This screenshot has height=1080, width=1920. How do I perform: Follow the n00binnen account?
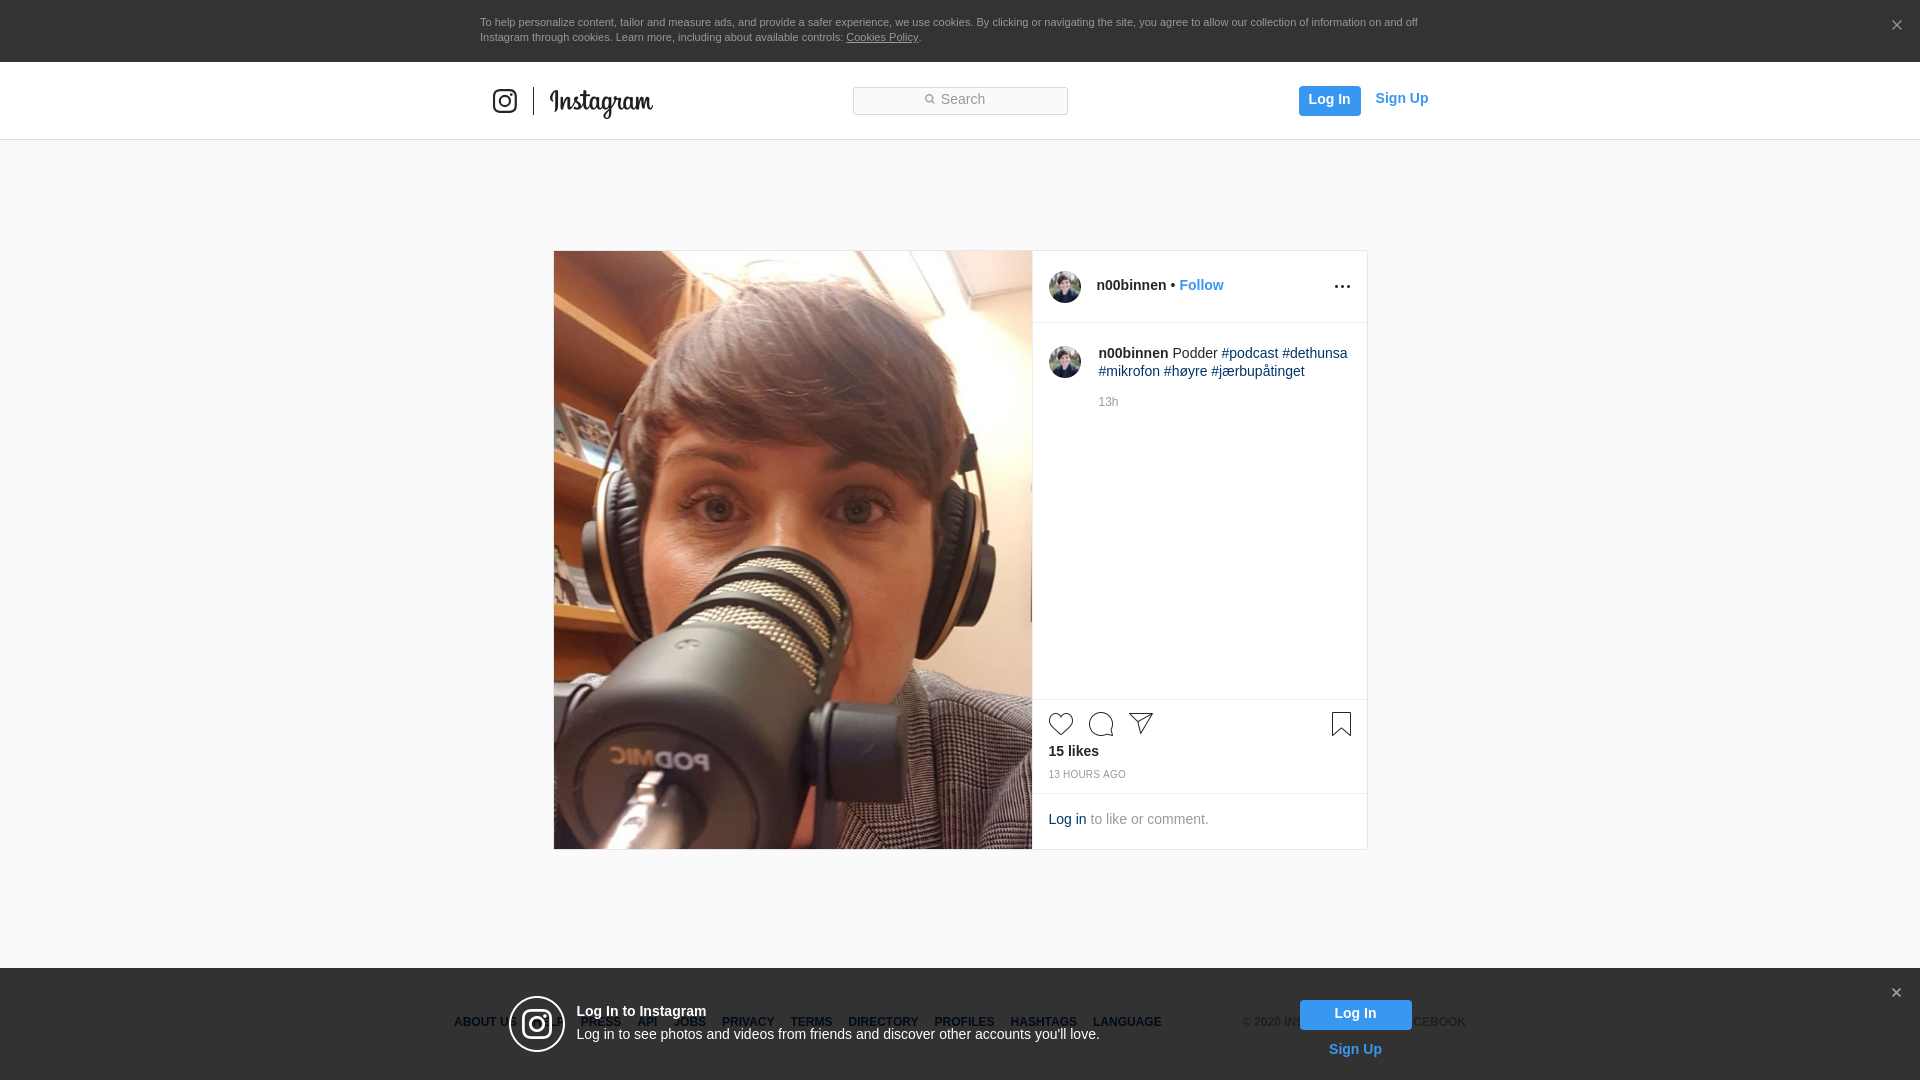(1200, 285)
